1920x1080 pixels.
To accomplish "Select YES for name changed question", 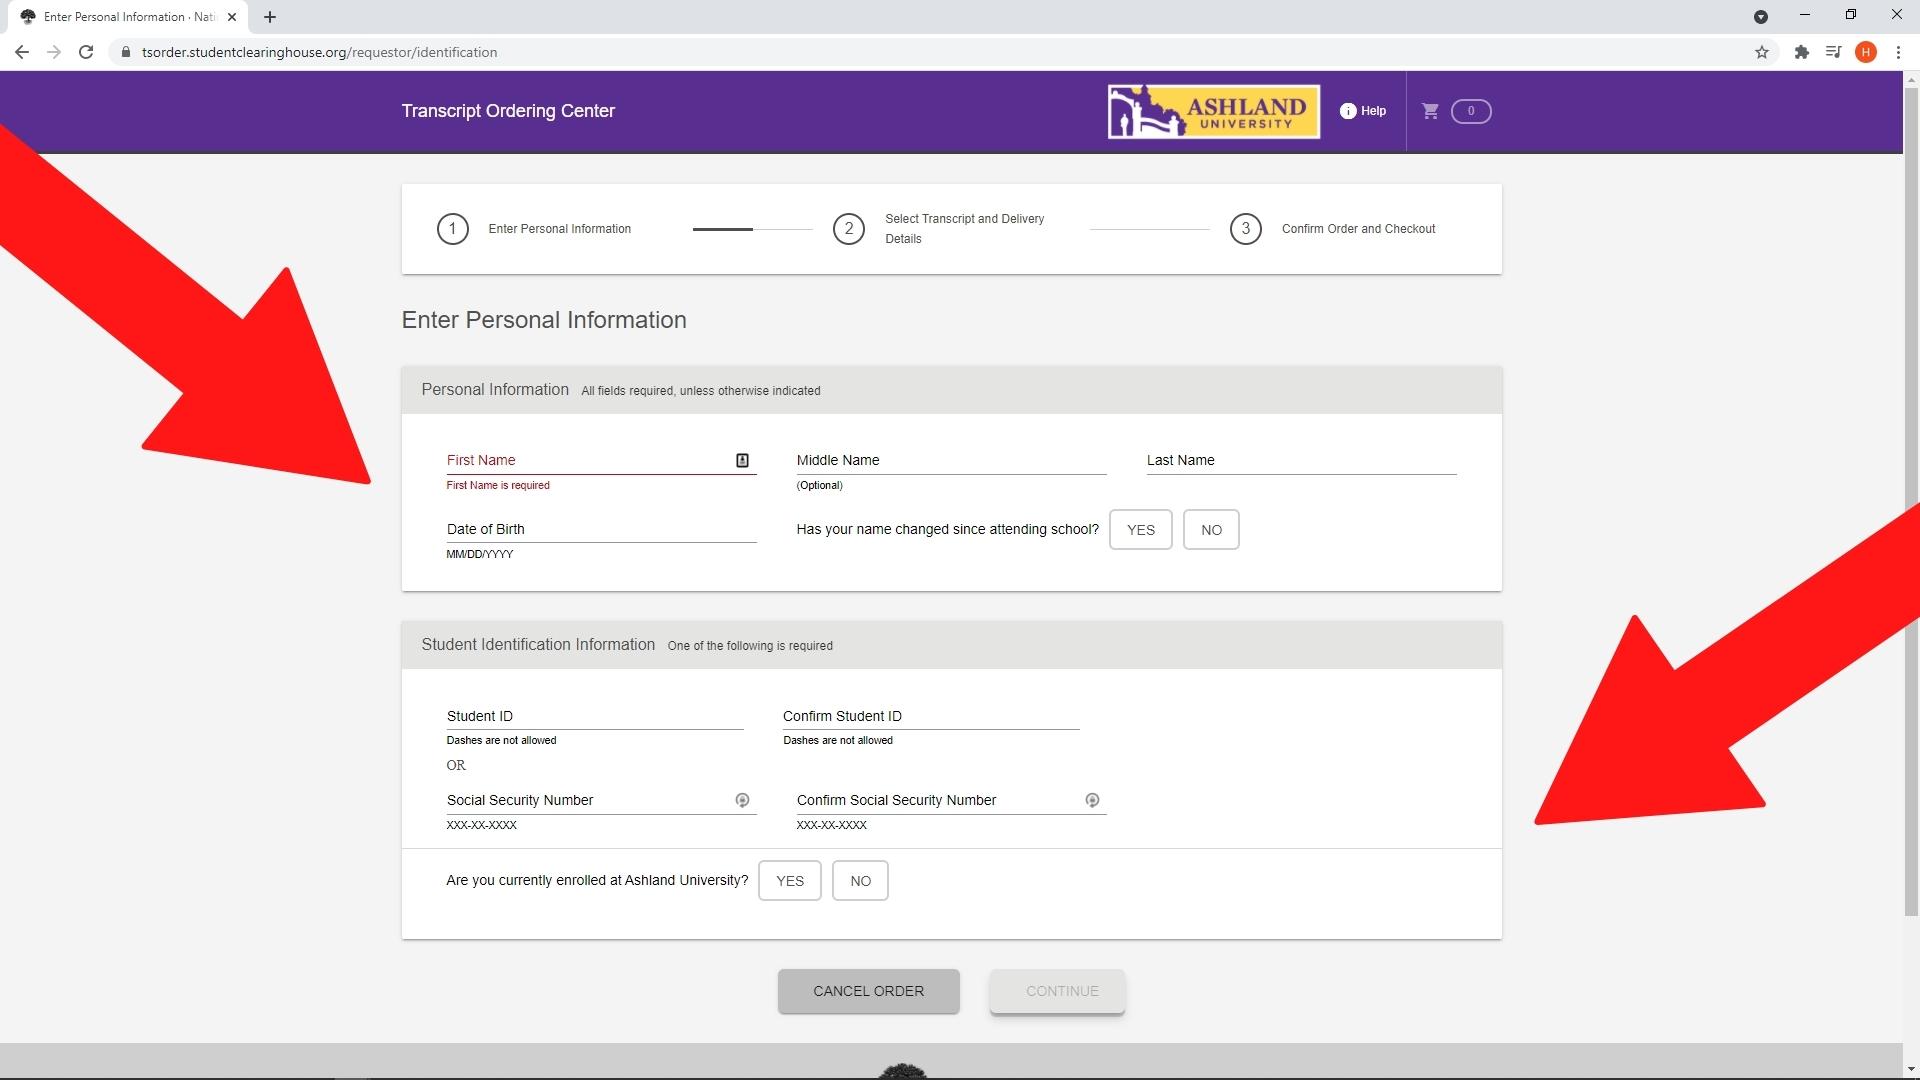I will [x=1140, y=530].
